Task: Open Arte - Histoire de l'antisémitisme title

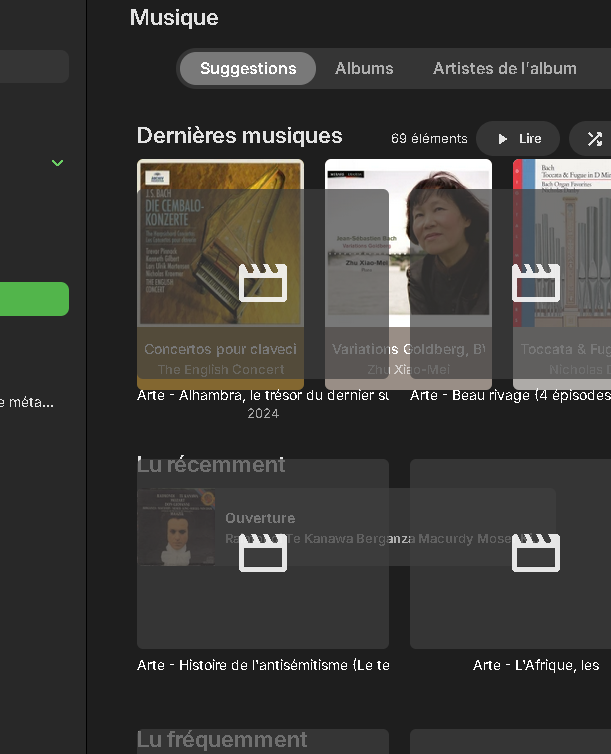Action: [263, 665]
